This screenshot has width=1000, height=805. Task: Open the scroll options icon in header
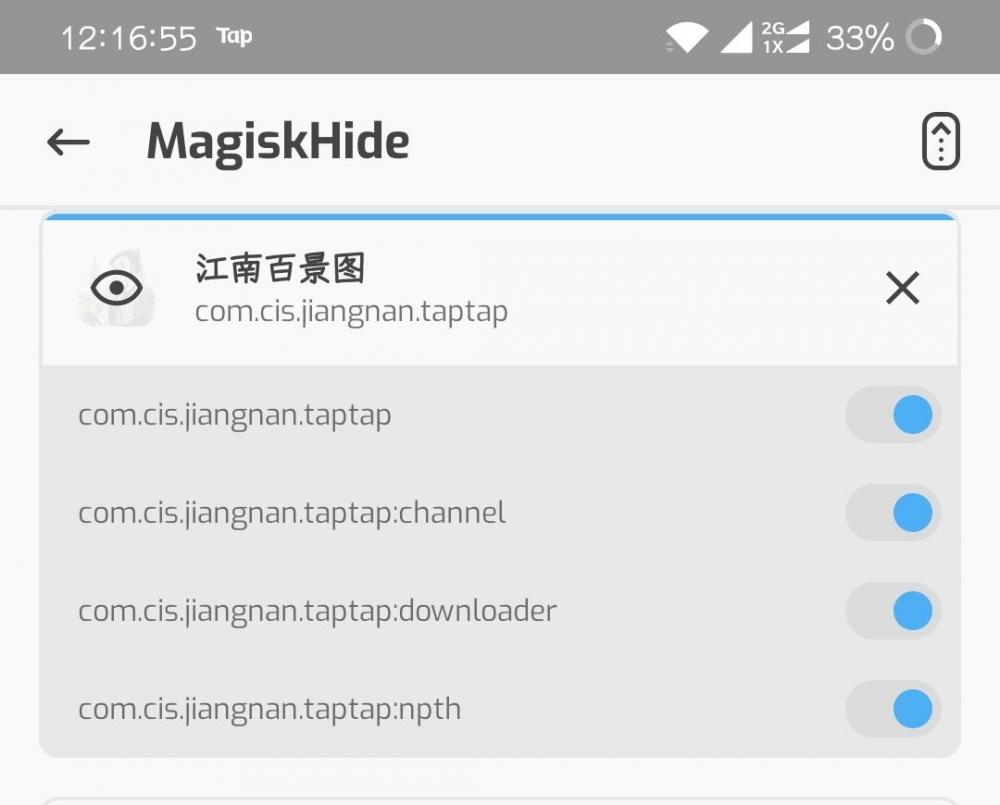[x=940, y=143]
